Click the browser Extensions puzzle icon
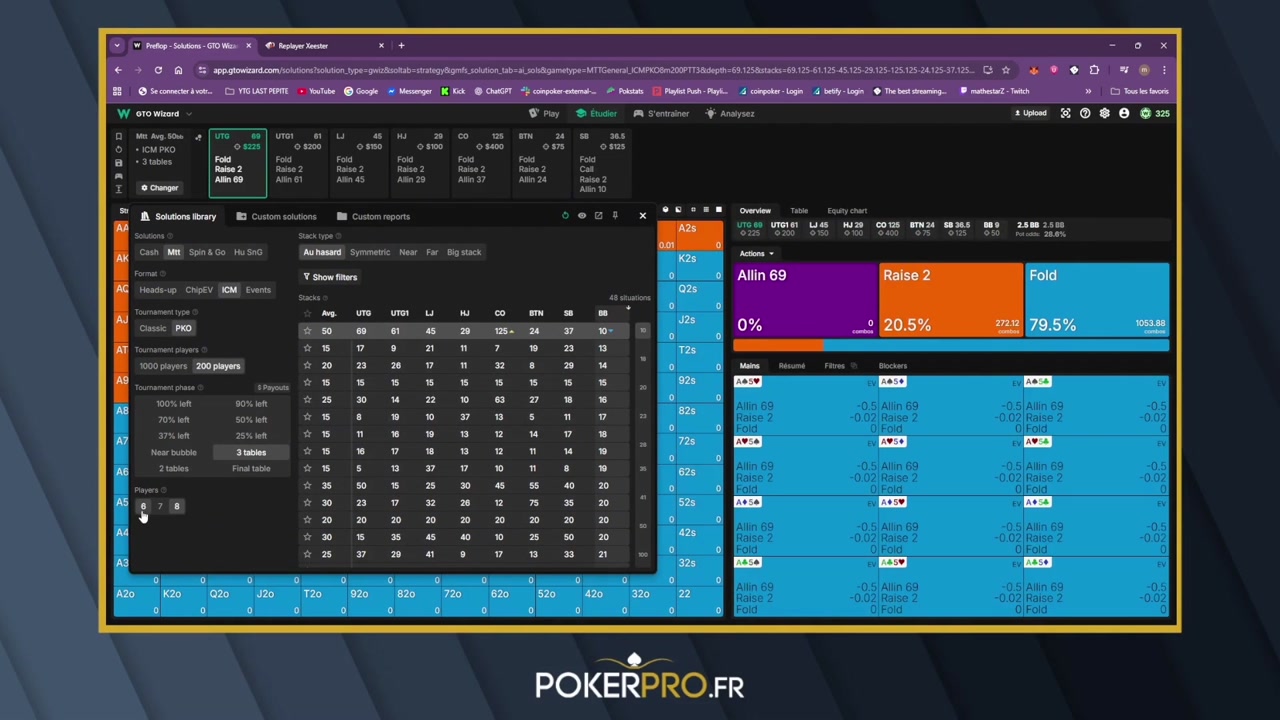 [x=1094, y=70]
